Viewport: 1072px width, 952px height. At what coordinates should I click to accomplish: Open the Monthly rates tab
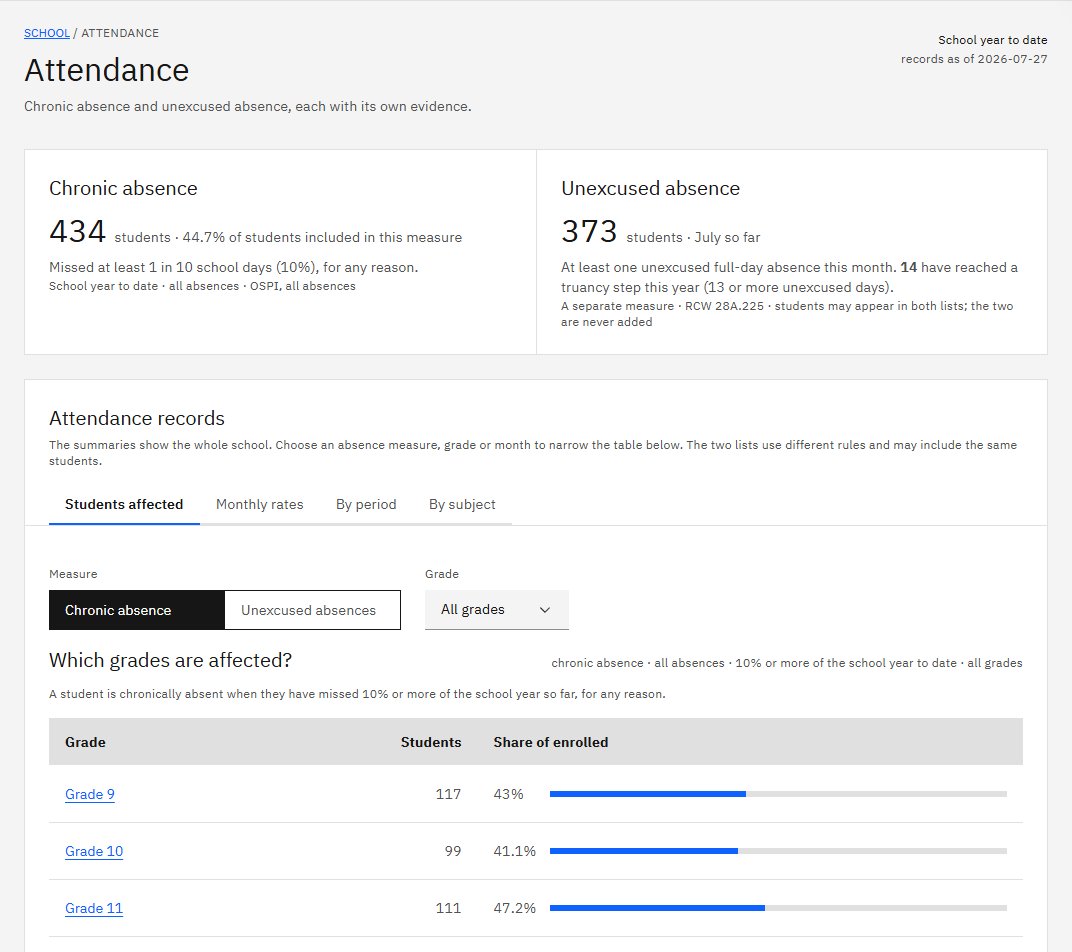pos(259,504)
